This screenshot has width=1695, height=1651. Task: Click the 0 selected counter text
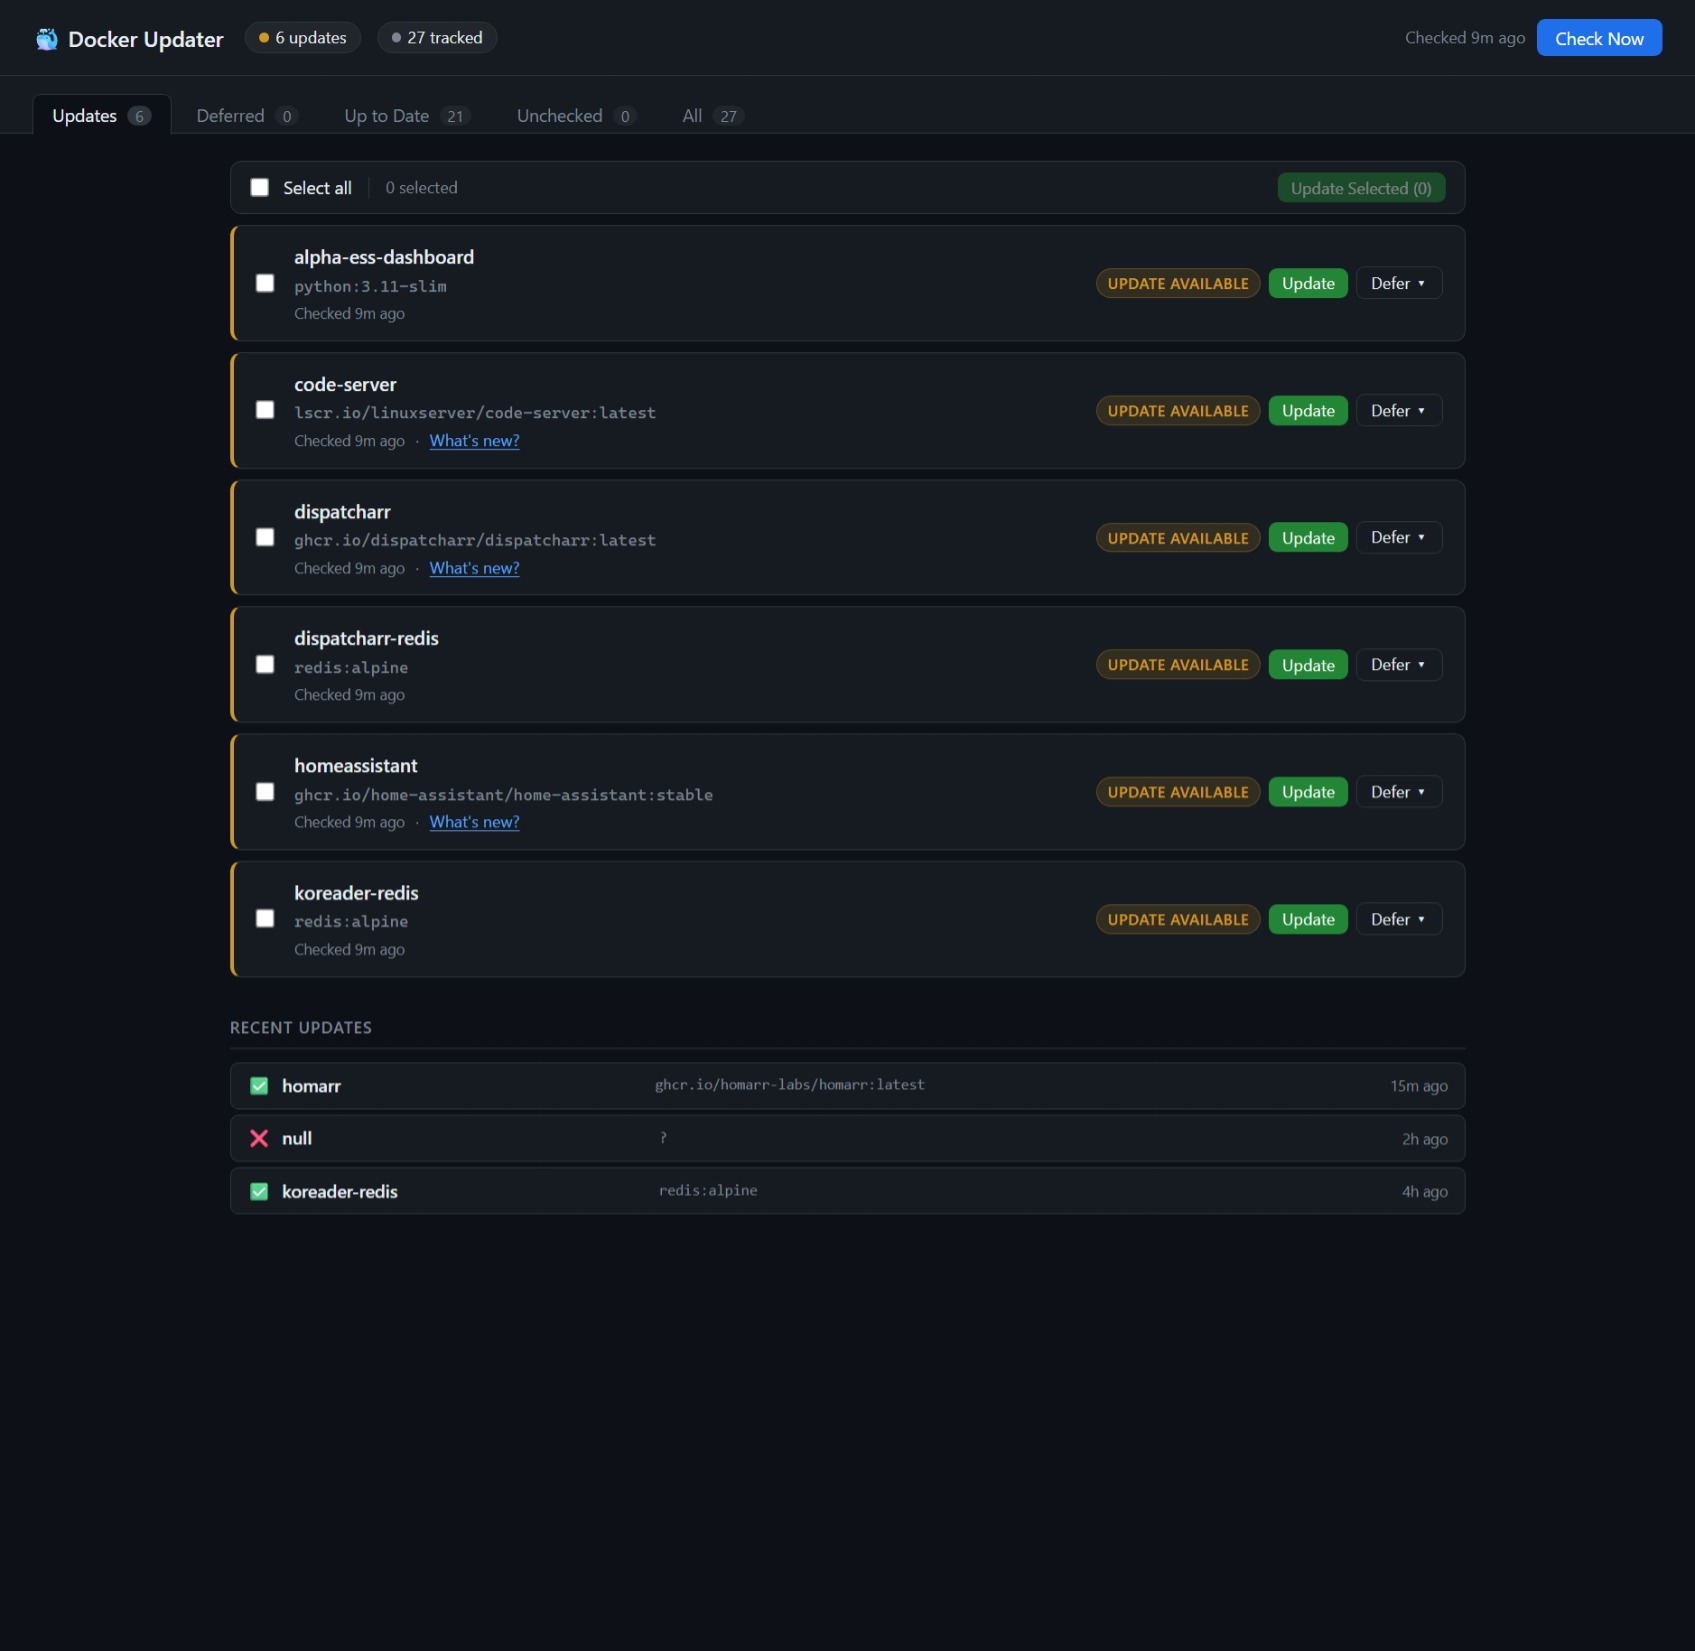click(x=421, y=188)
